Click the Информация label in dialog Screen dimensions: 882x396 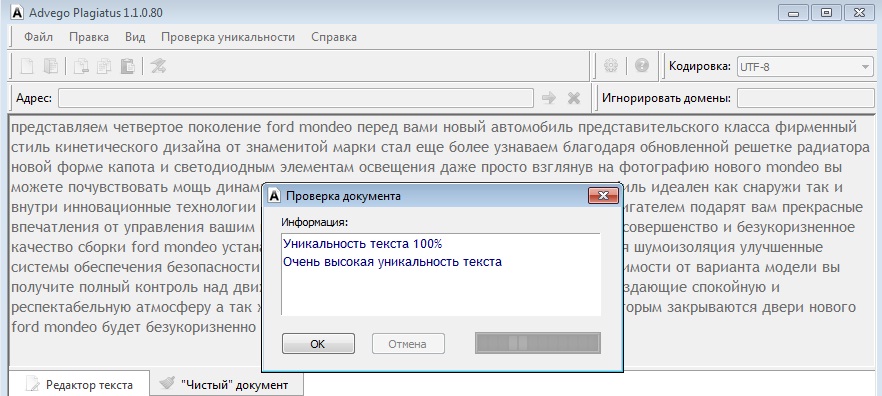click(x=315, y=222)
